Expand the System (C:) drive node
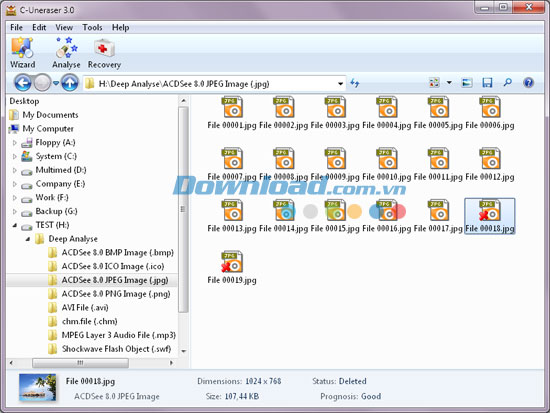Viewport: 550px width, 413px height. point(14,156)
